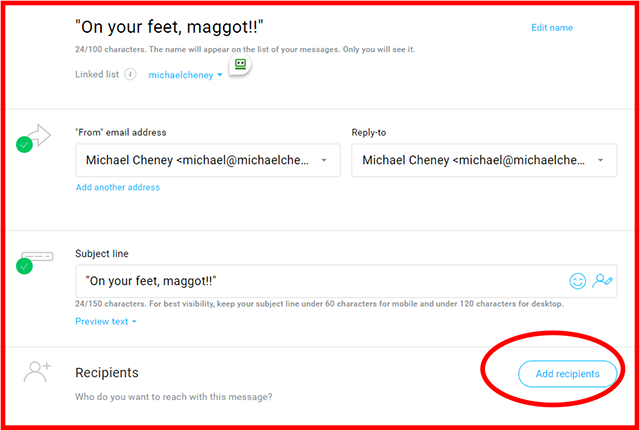The width and height of the screenshot is (640, 430).
Task: Click the "24/150 characters" hint text
Action: (319, 304)
